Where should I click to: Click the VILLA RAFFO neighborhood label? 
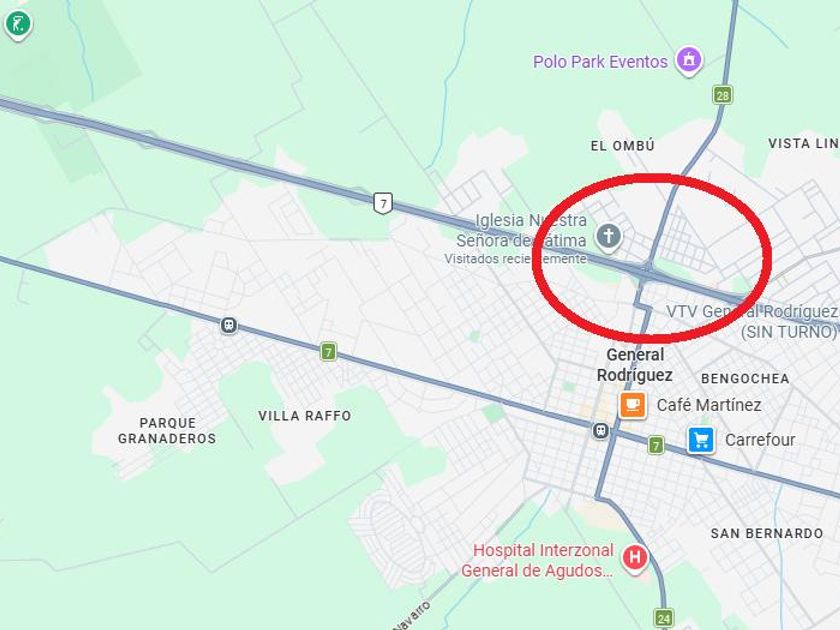click(x=305, y=416)
